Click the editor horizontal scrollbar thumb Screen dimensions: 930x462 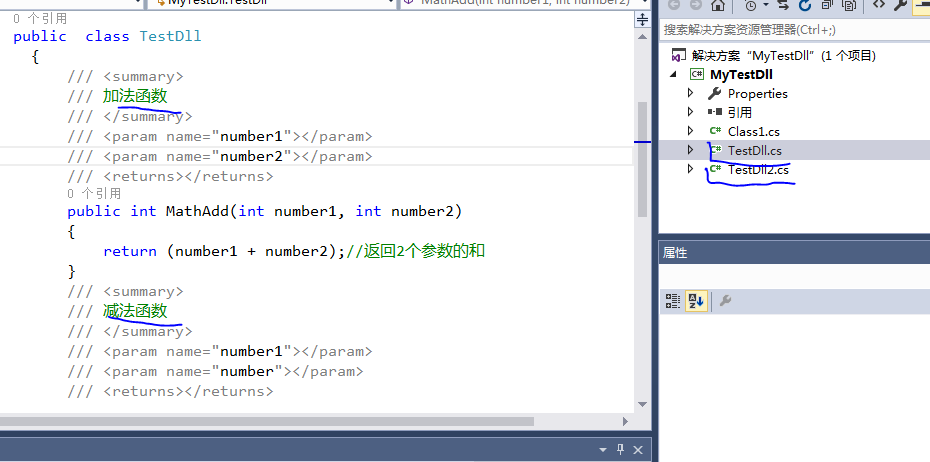[x=267, y=421]
